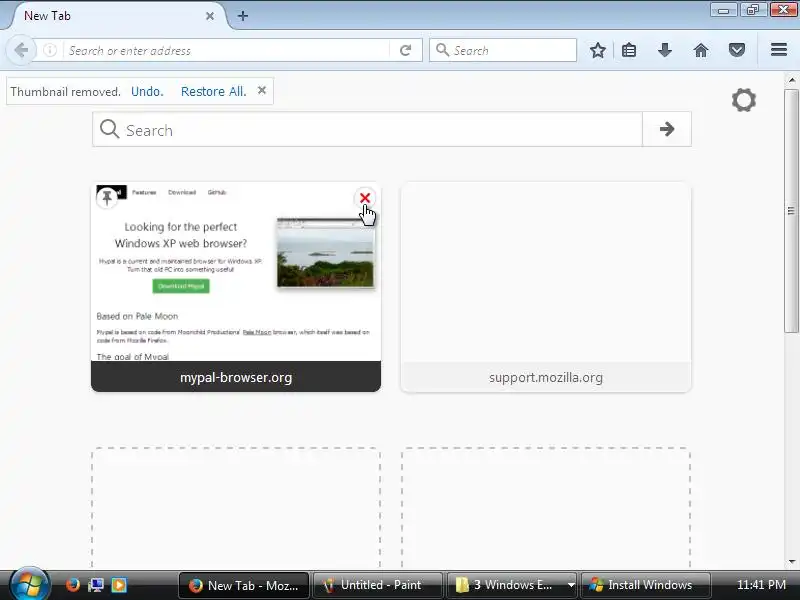Save to Pocket icon
The width and height of the screenshot is (800, 600).
click(x=737, y=50)
